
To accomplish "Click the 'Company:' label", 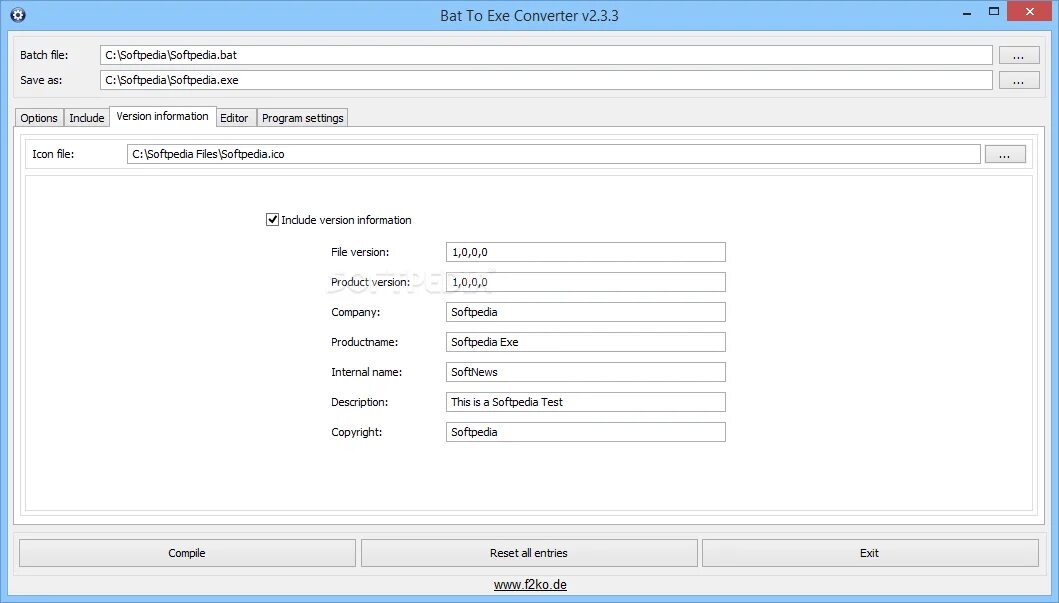I will coord(355,312).
